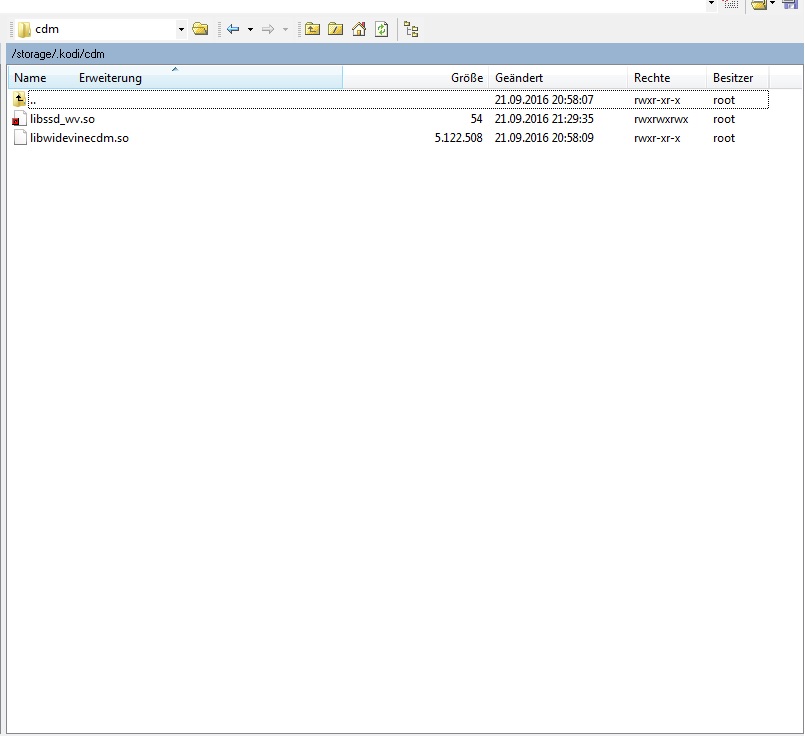Select the /storage/.kodi/cdm path bar
805x736 pixels.
pos(405,54)
